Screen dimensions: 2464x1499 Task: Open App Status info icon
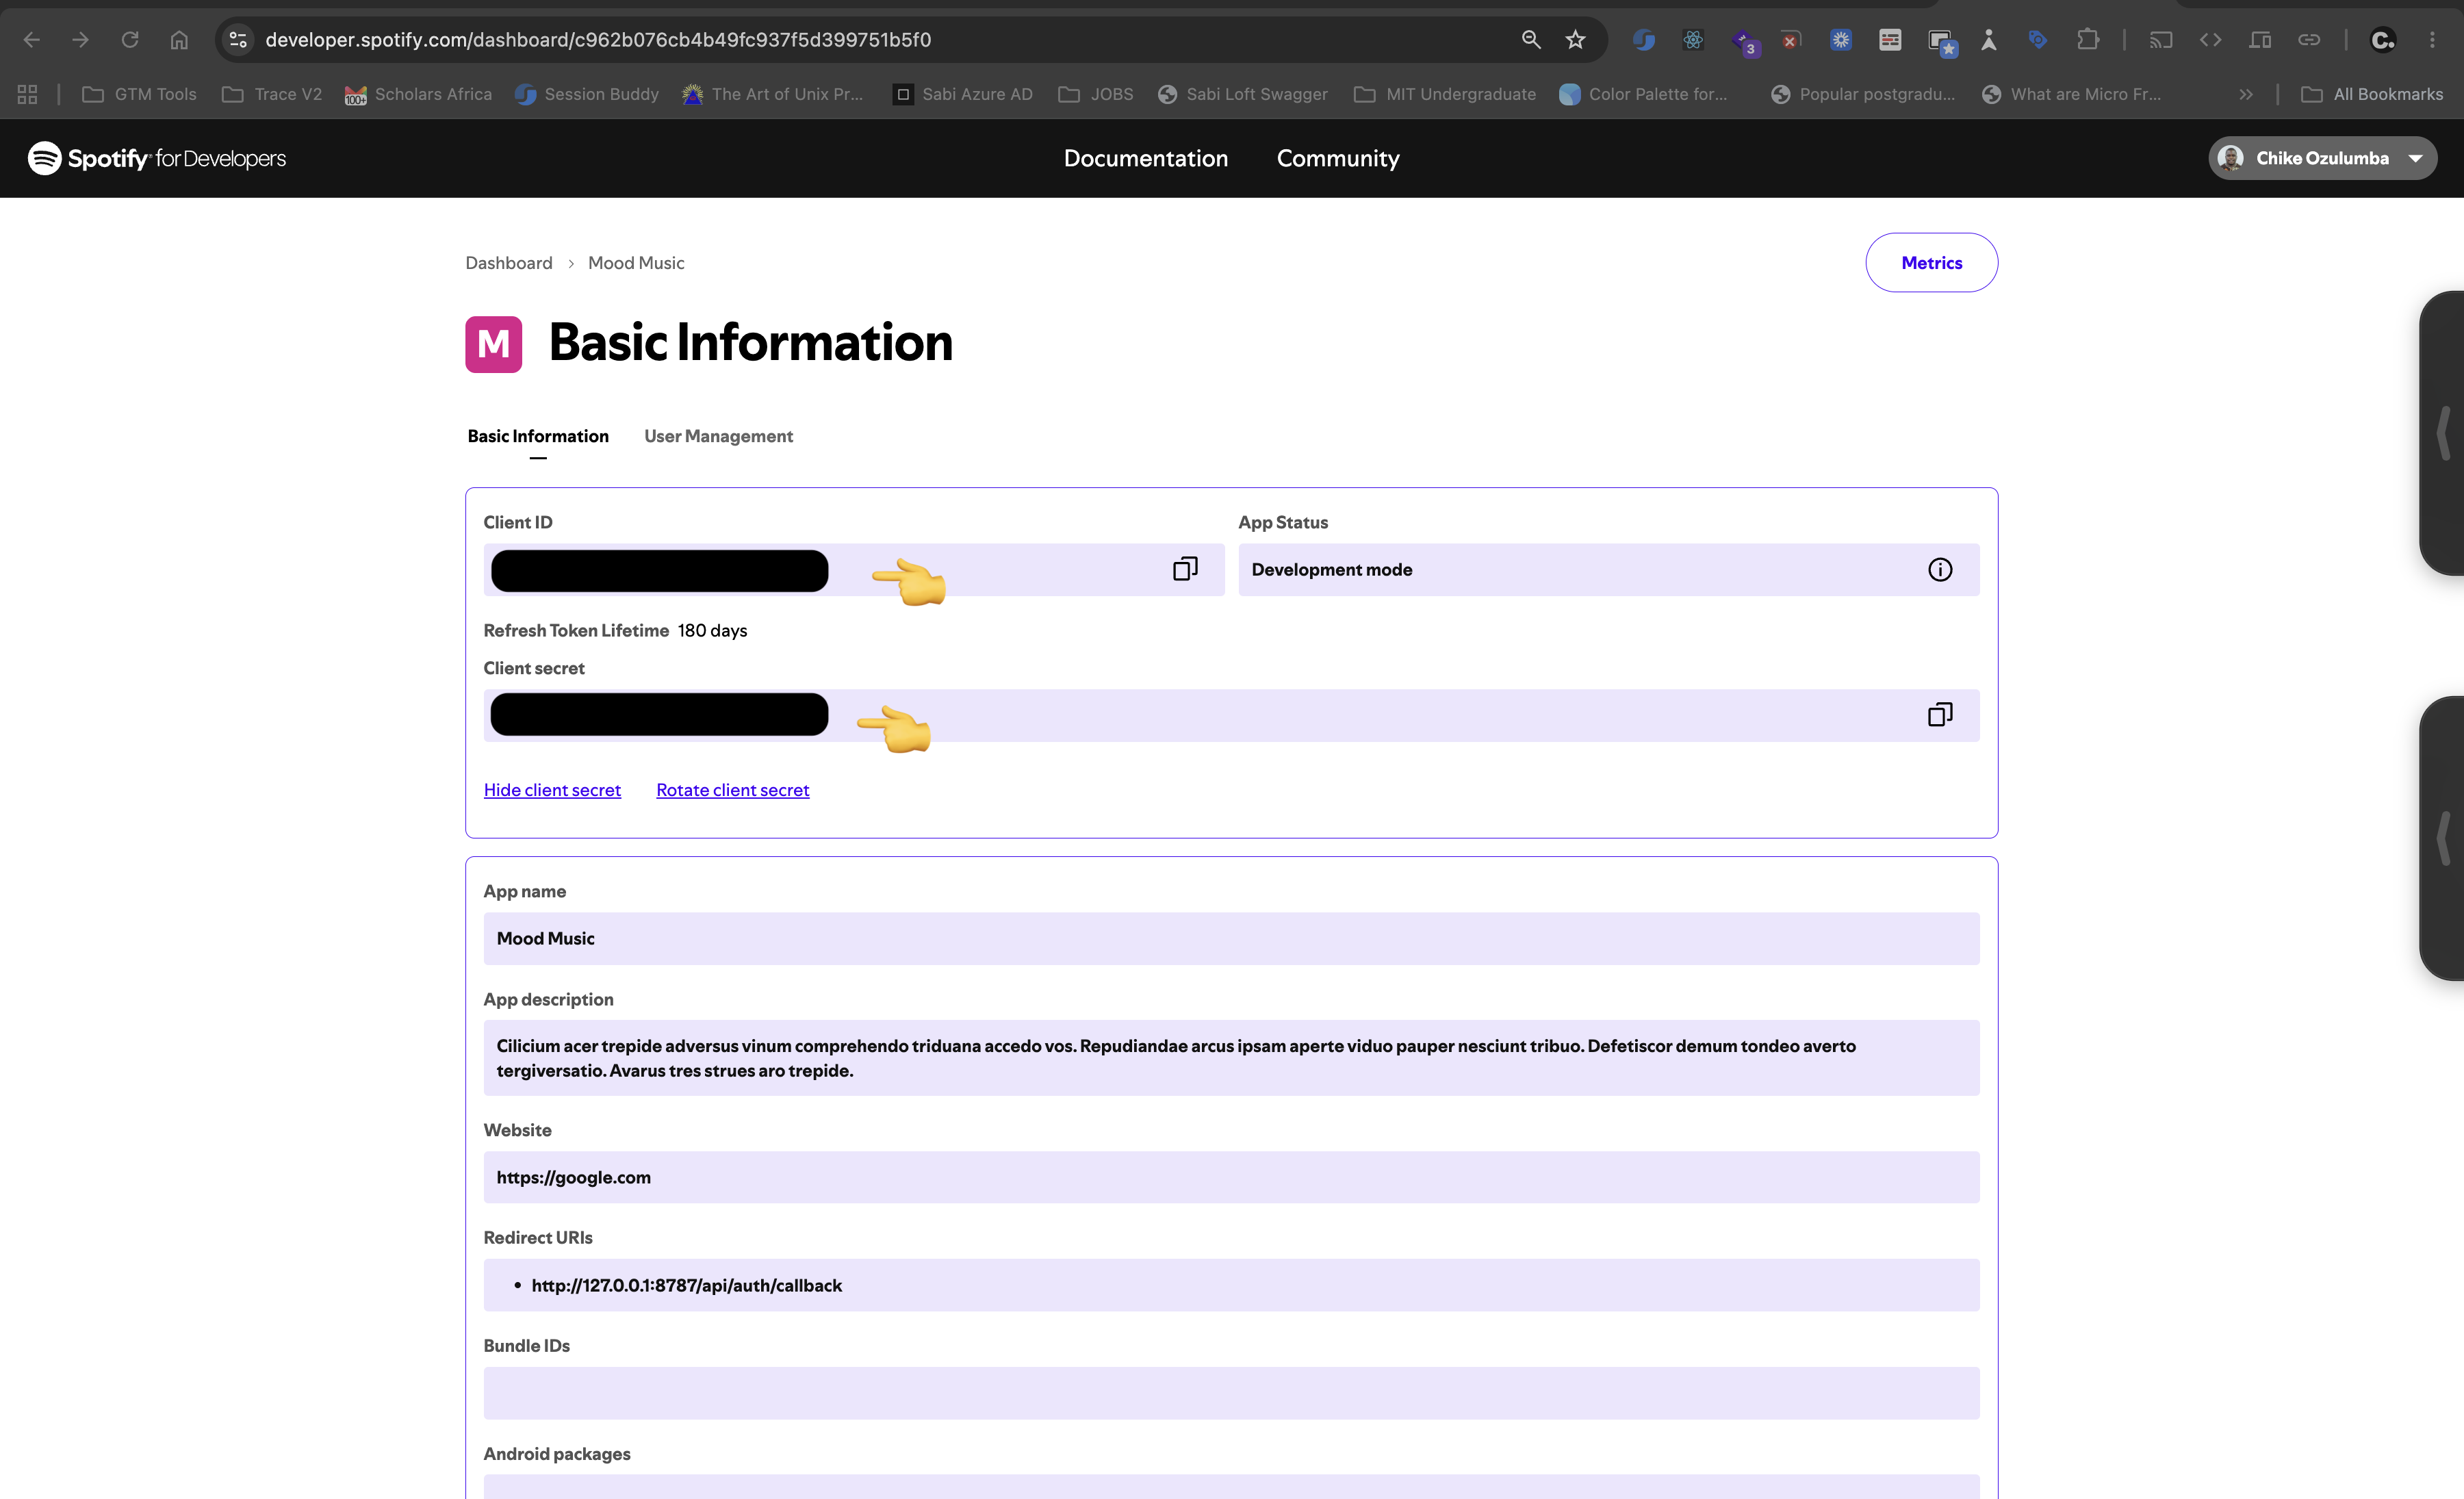coord(1939,569)
